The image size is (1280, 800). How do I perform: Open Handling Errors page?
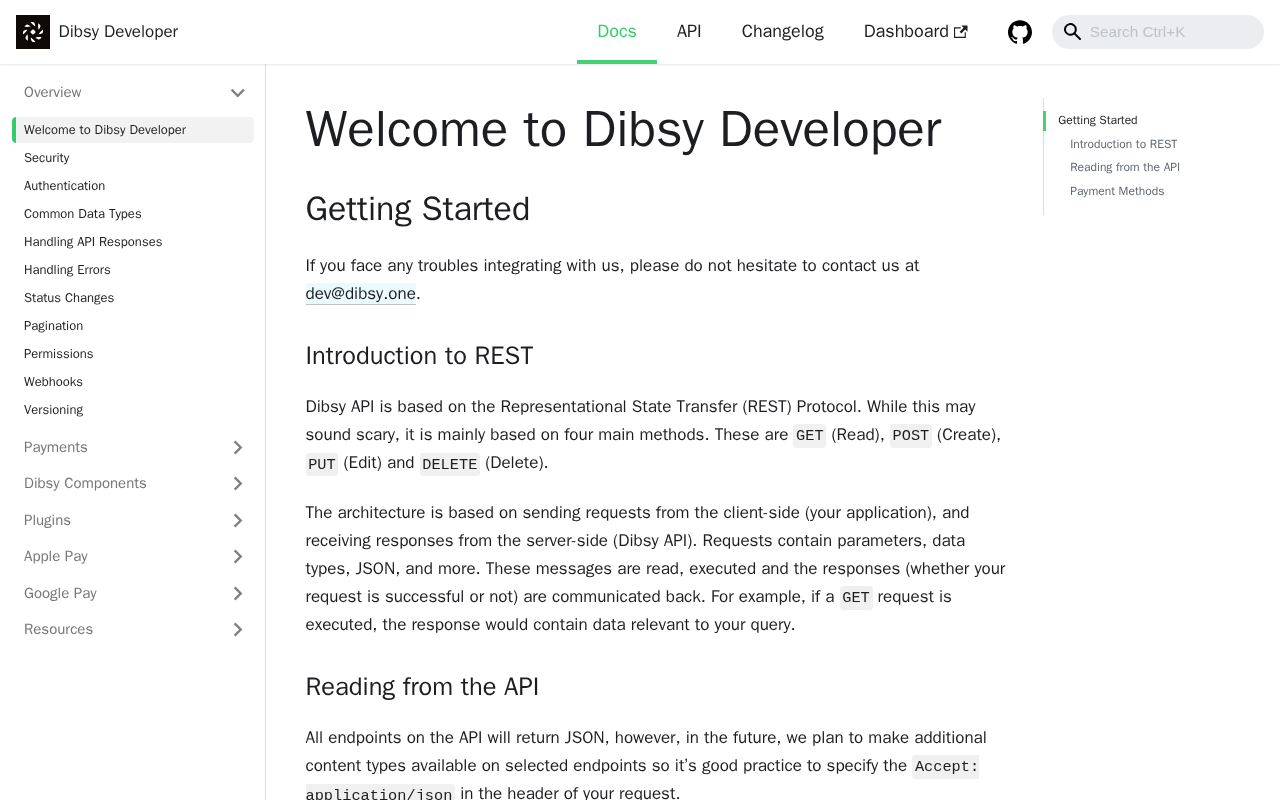coord(133,270)
